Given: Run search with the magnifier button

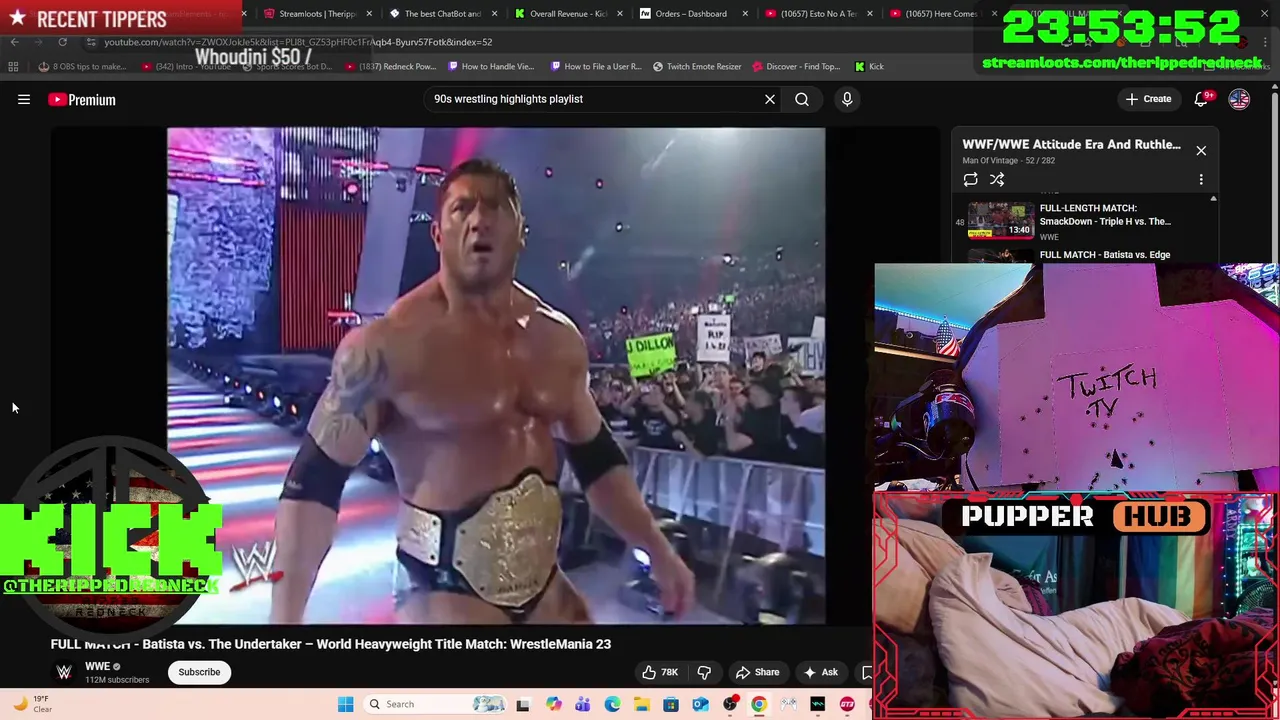Looking at the screenshot, I should (802, 99).
